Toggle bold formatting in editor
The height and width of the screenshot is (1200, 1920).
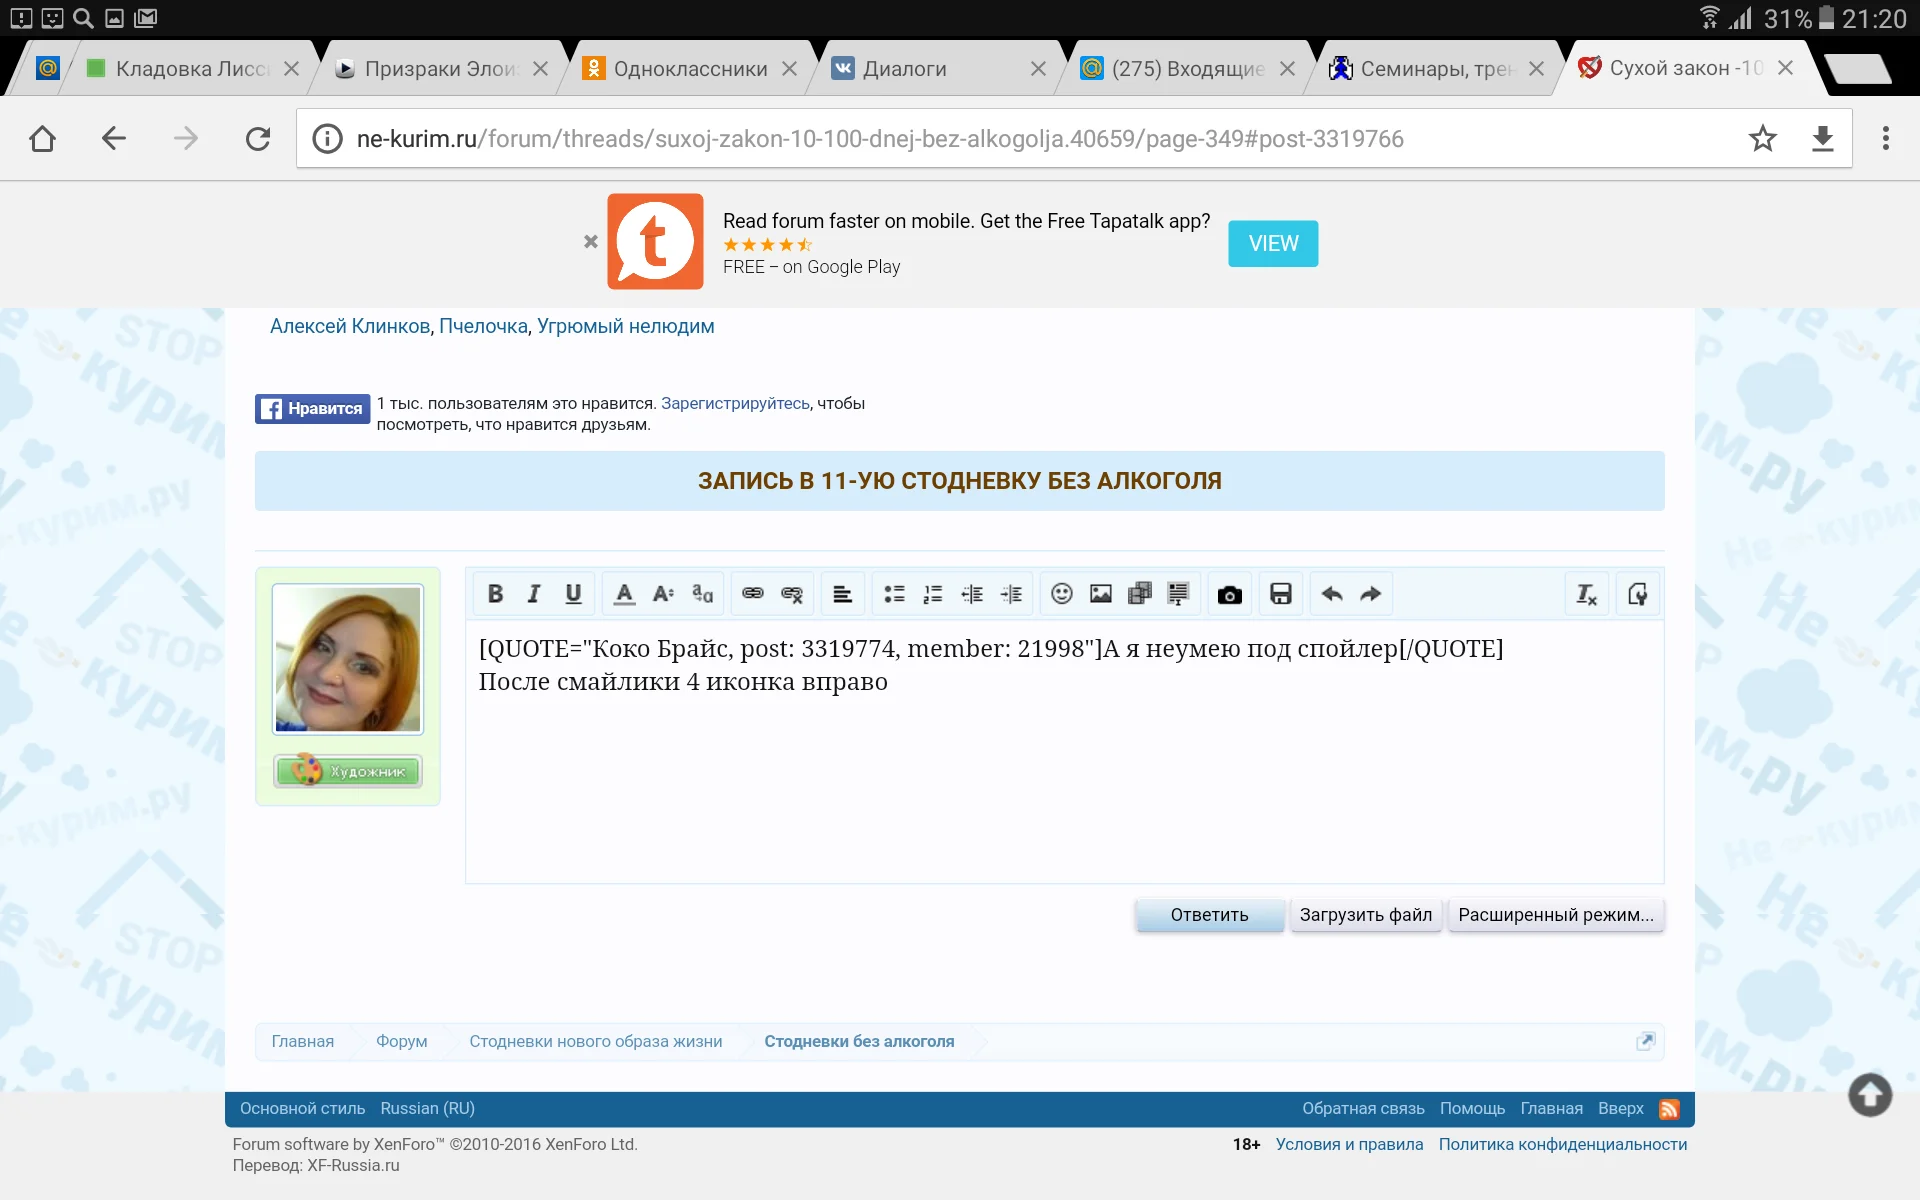point(495,594)
